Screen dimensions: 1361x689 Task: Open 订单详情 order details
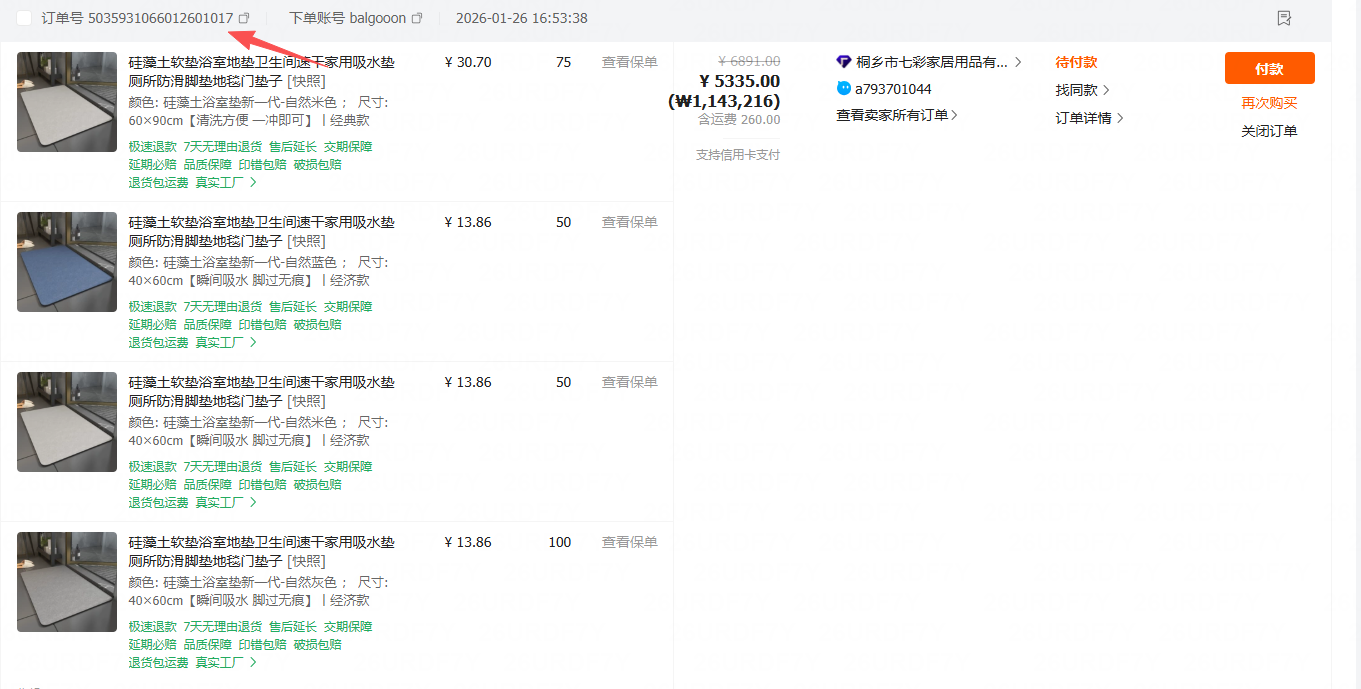(1089, 118)
